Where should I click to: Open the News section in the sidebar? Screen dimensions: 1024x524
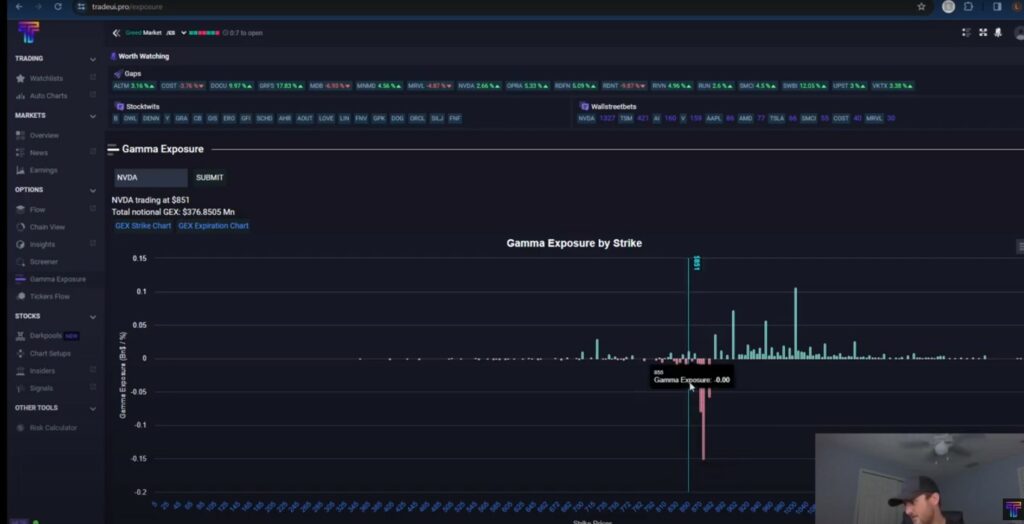[x=39, y=153]
